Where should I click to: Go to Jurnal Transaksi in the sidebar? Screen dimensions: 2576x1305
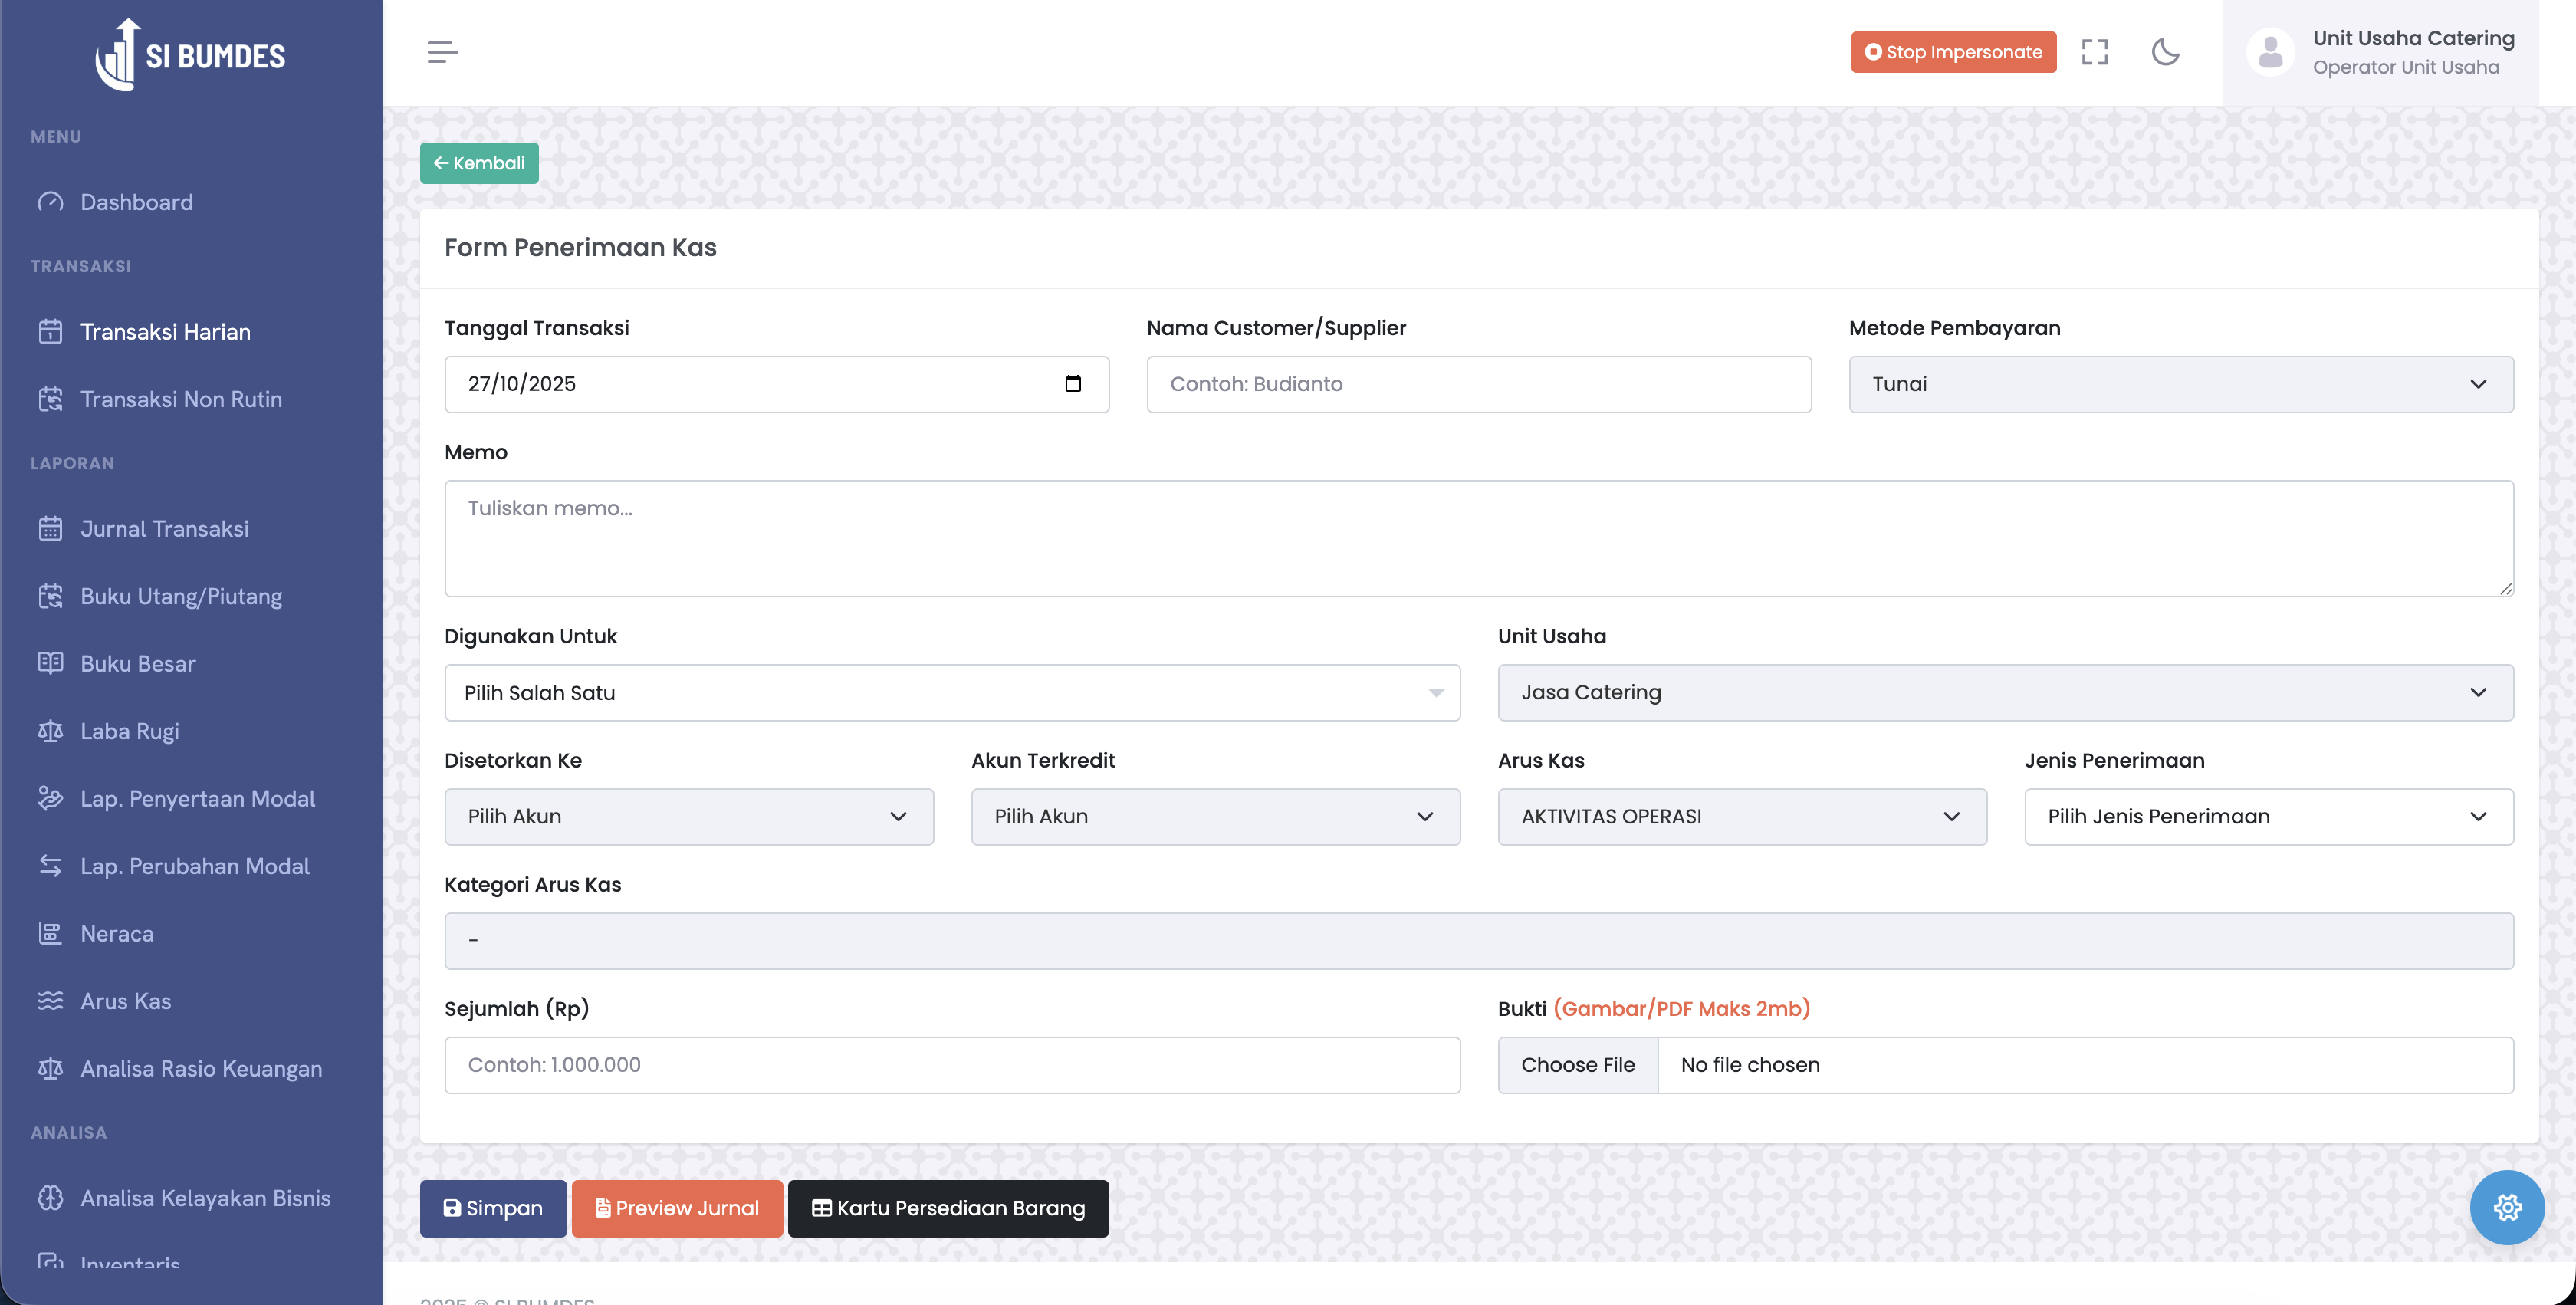pyautogui.click(x=164, y=528)
